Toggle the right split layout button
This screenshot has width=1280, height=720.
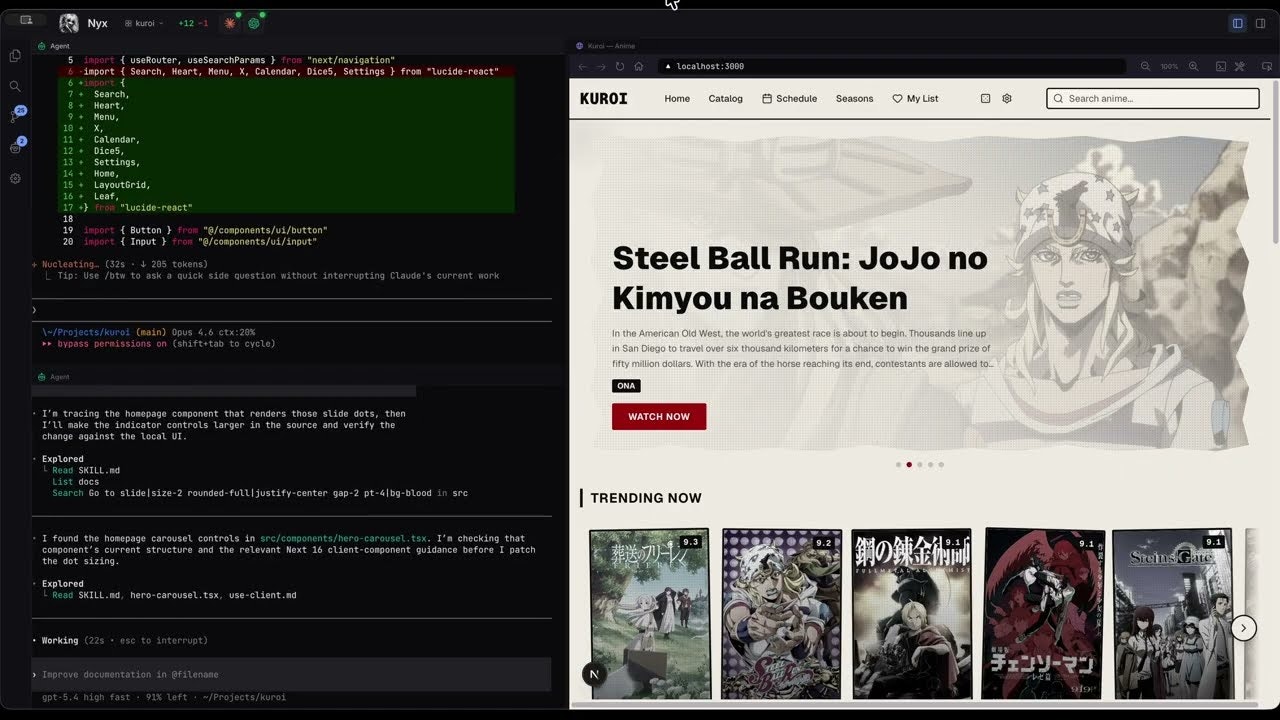pos(1260,23)
